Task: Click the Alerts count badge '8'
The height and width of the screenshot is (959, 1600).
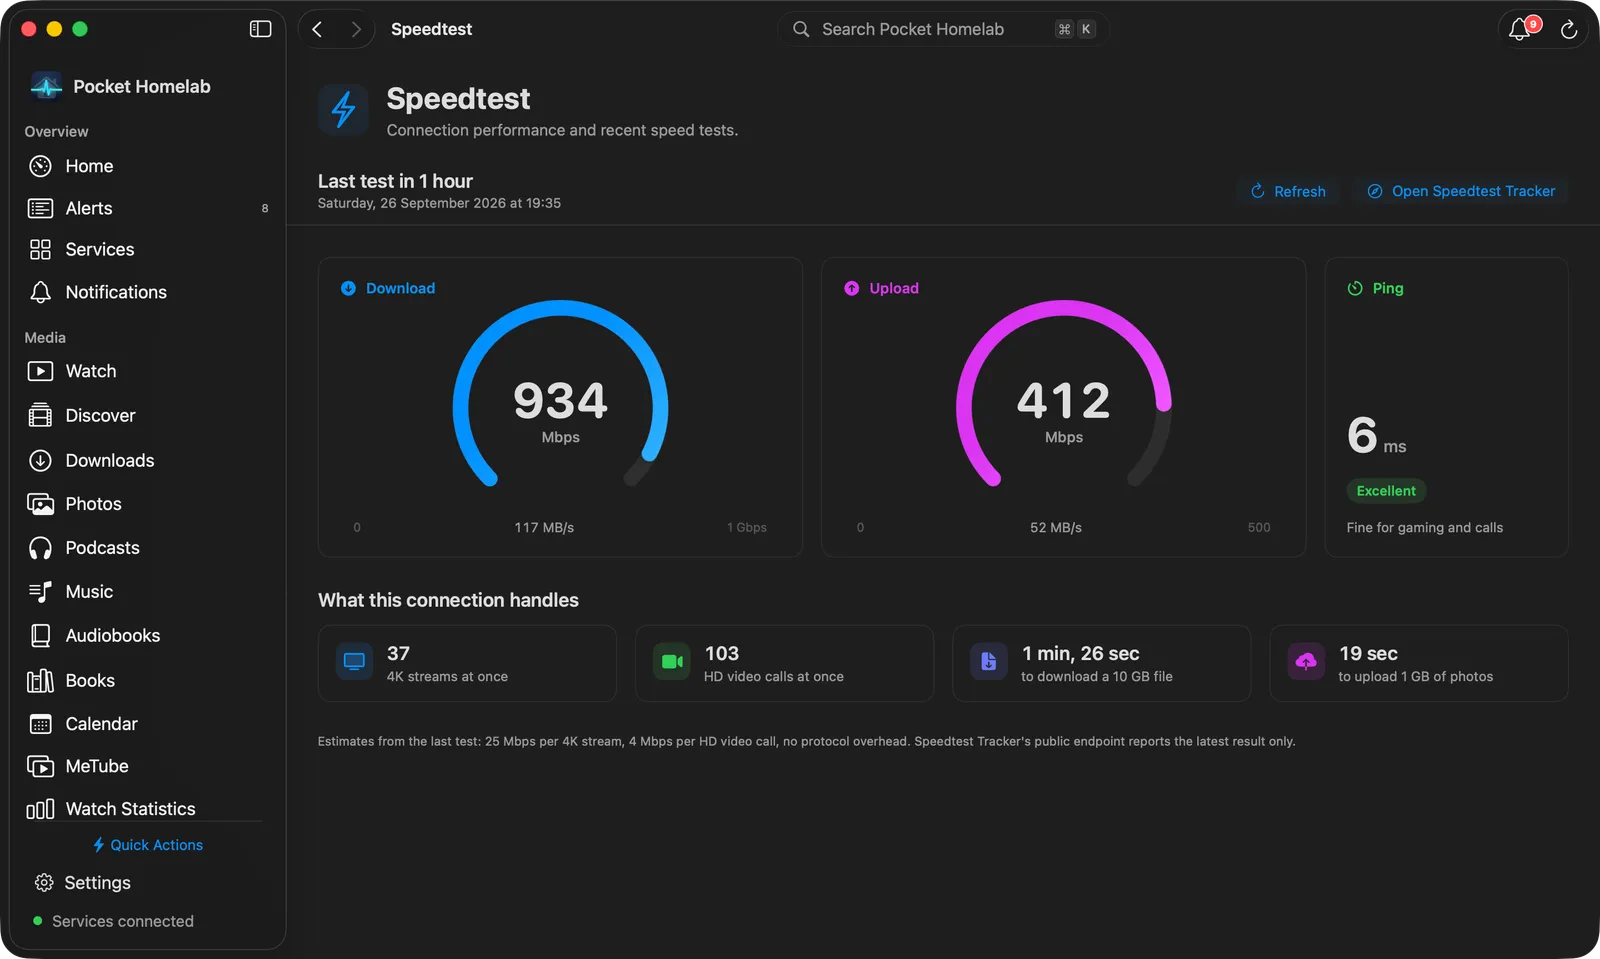Action: (265, 208)
